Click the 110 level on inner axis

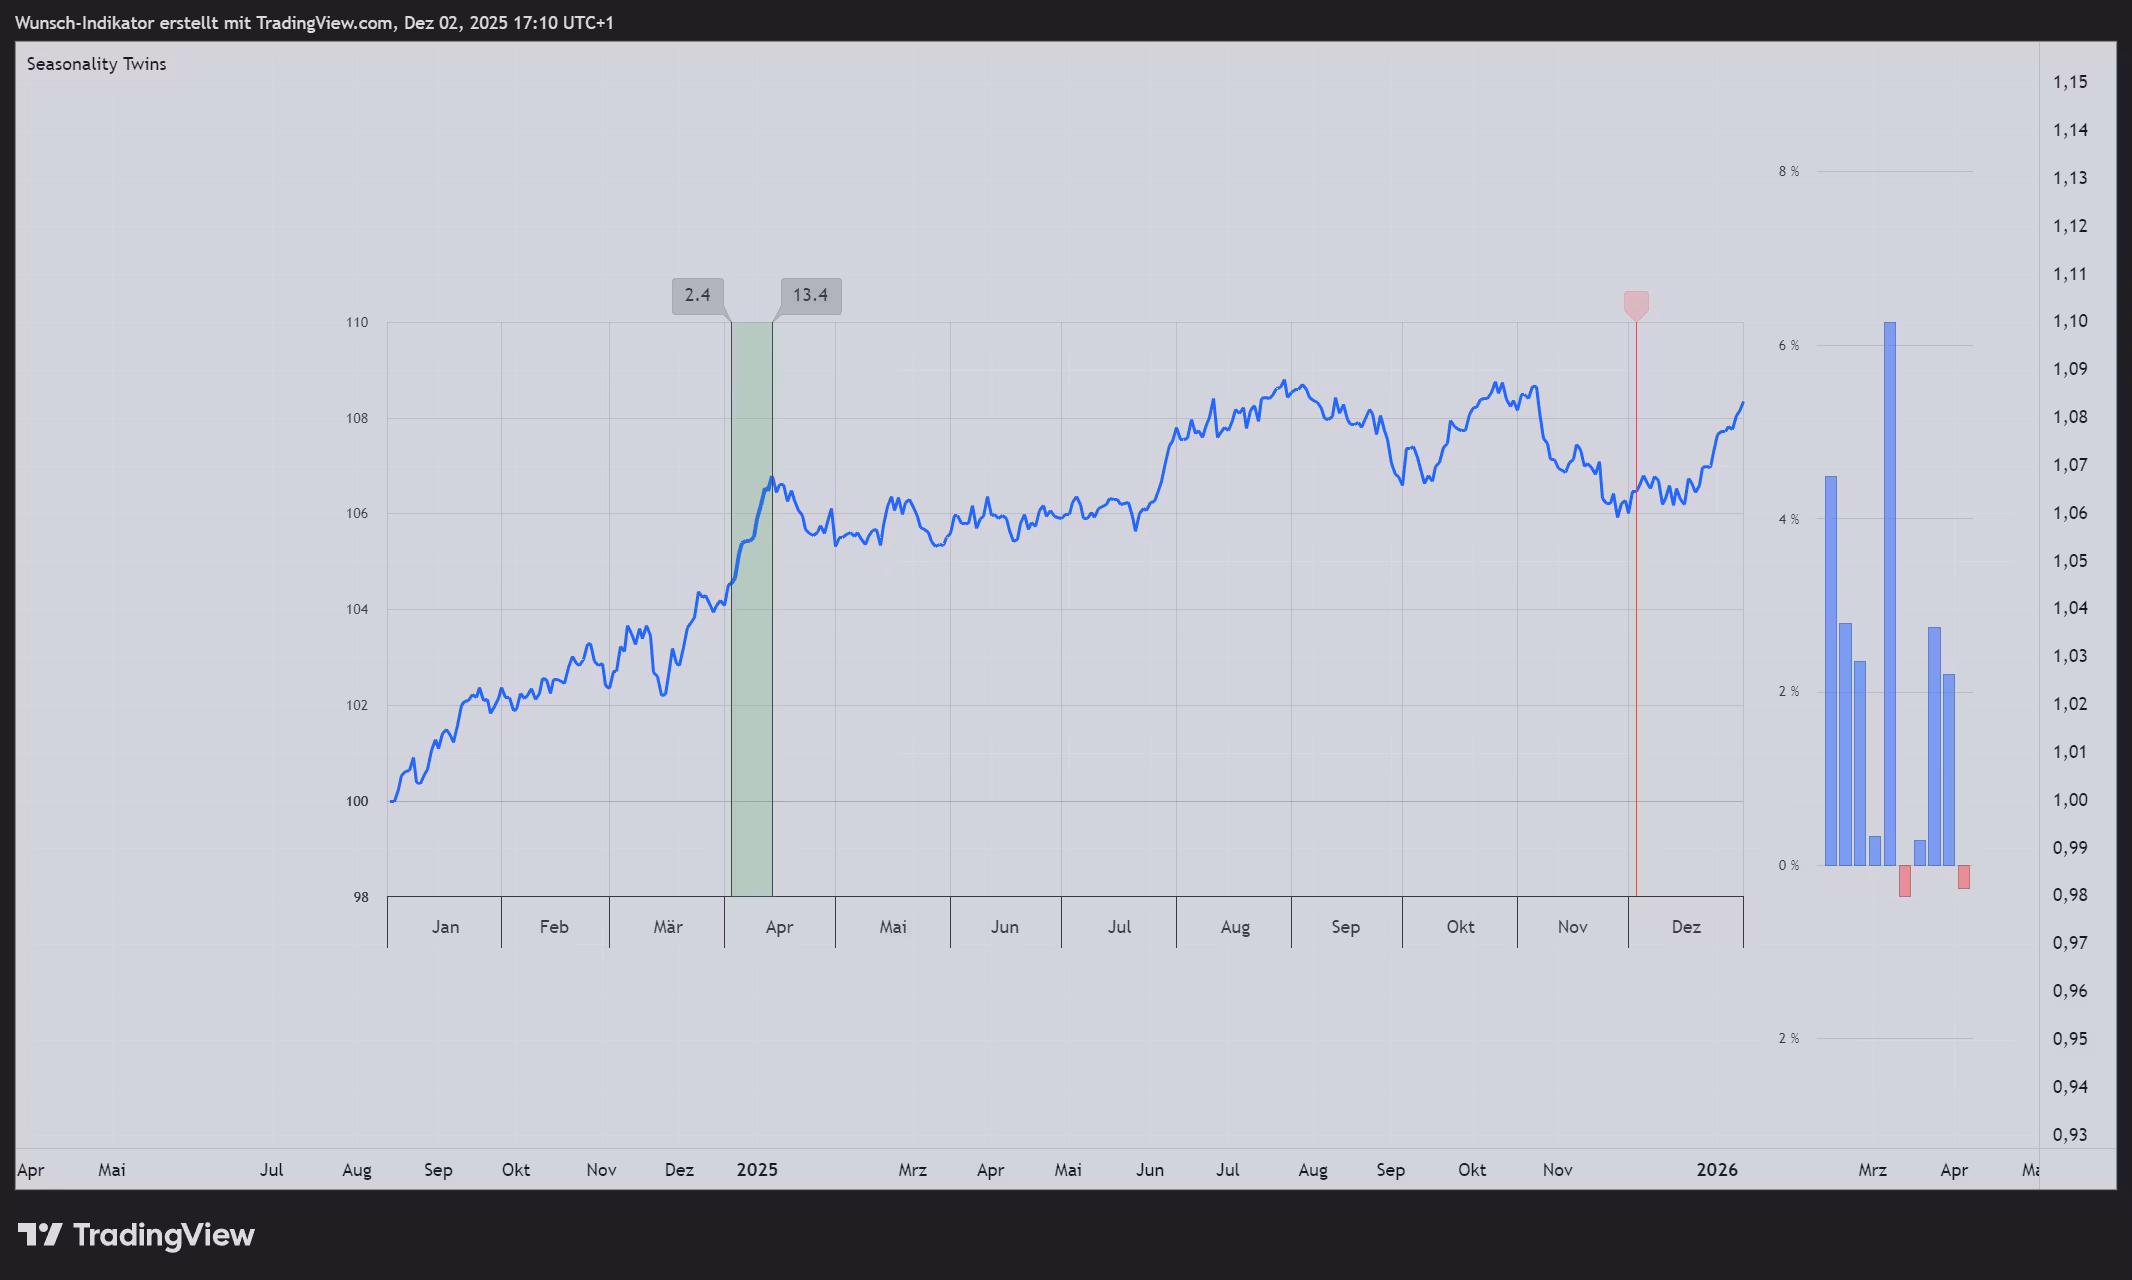tap(357, 322)
